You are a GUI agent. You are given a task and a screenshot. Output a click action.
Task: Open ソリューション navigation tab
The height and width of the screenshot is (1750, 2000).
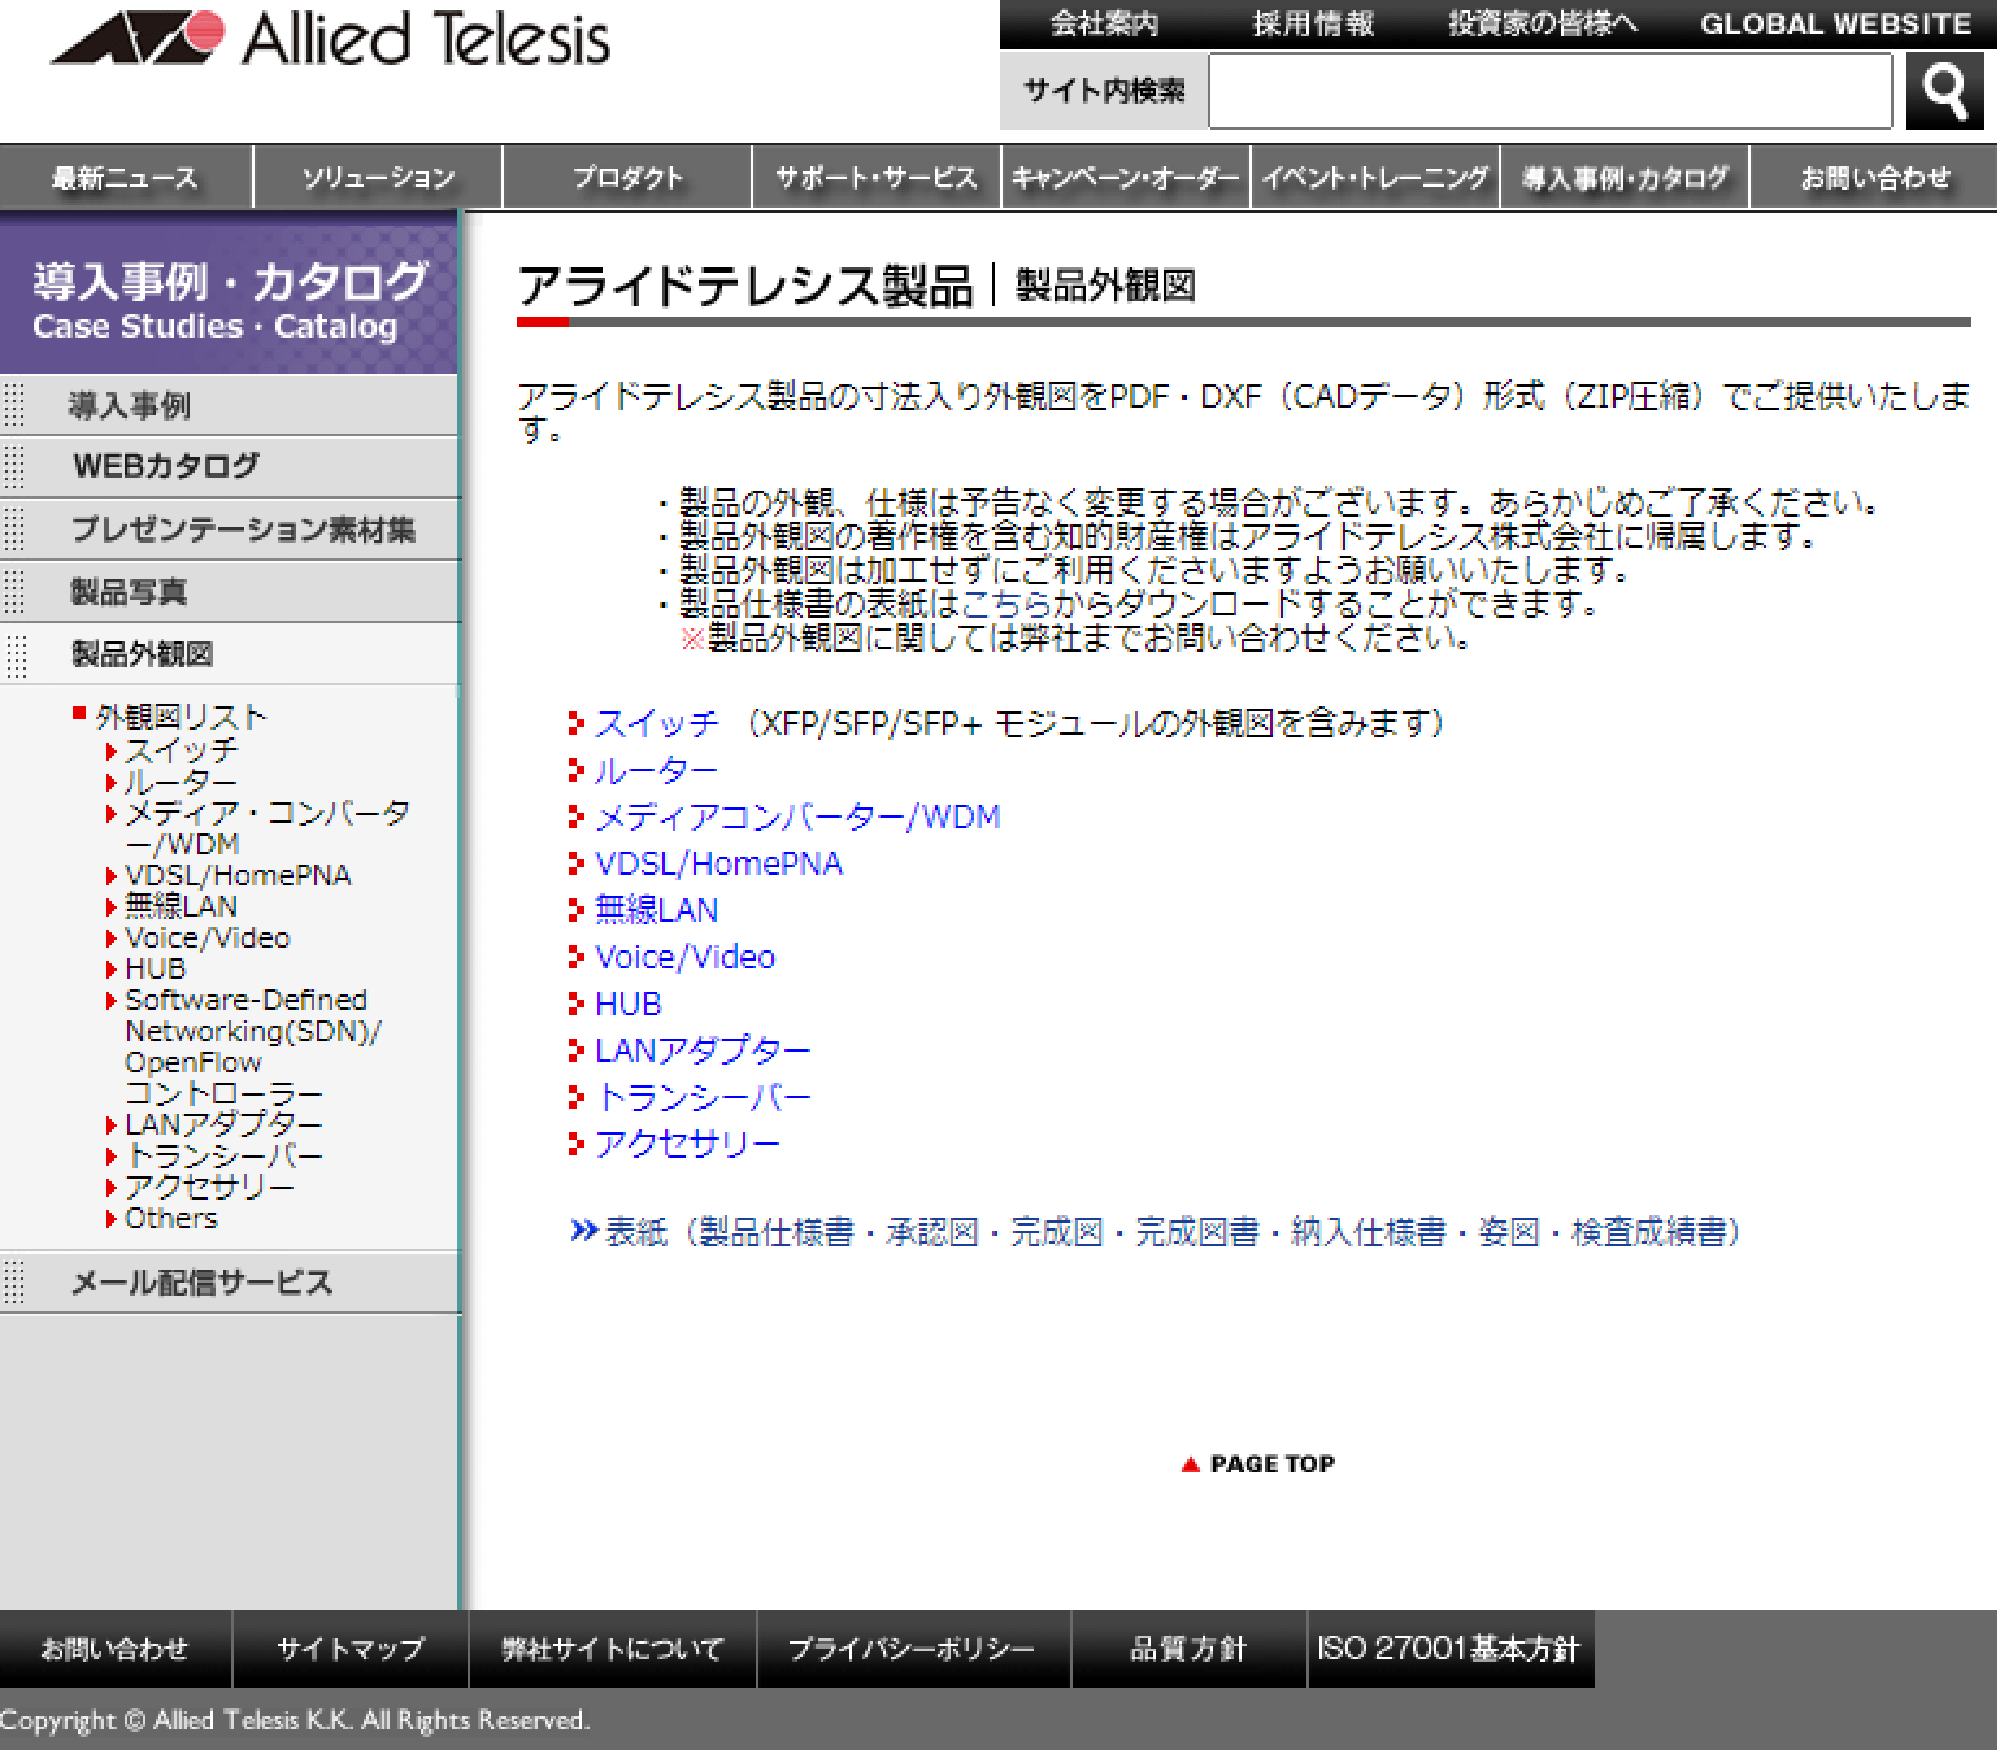coord(377,177)
